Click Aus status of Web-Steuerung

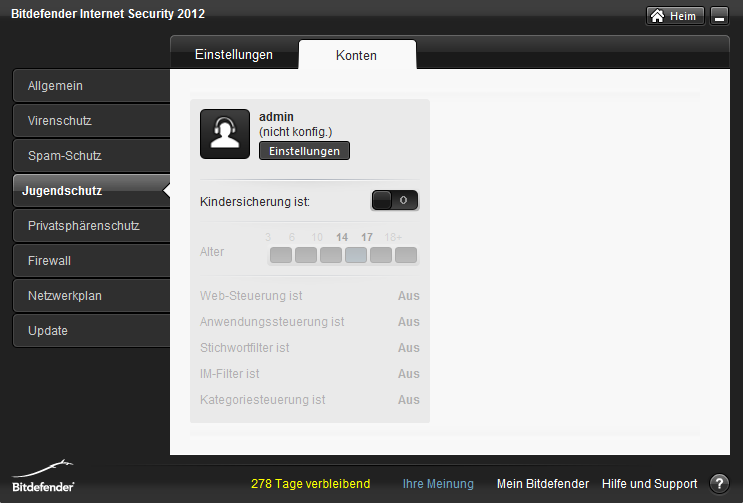pyautogui.click(x=408, y=296)
